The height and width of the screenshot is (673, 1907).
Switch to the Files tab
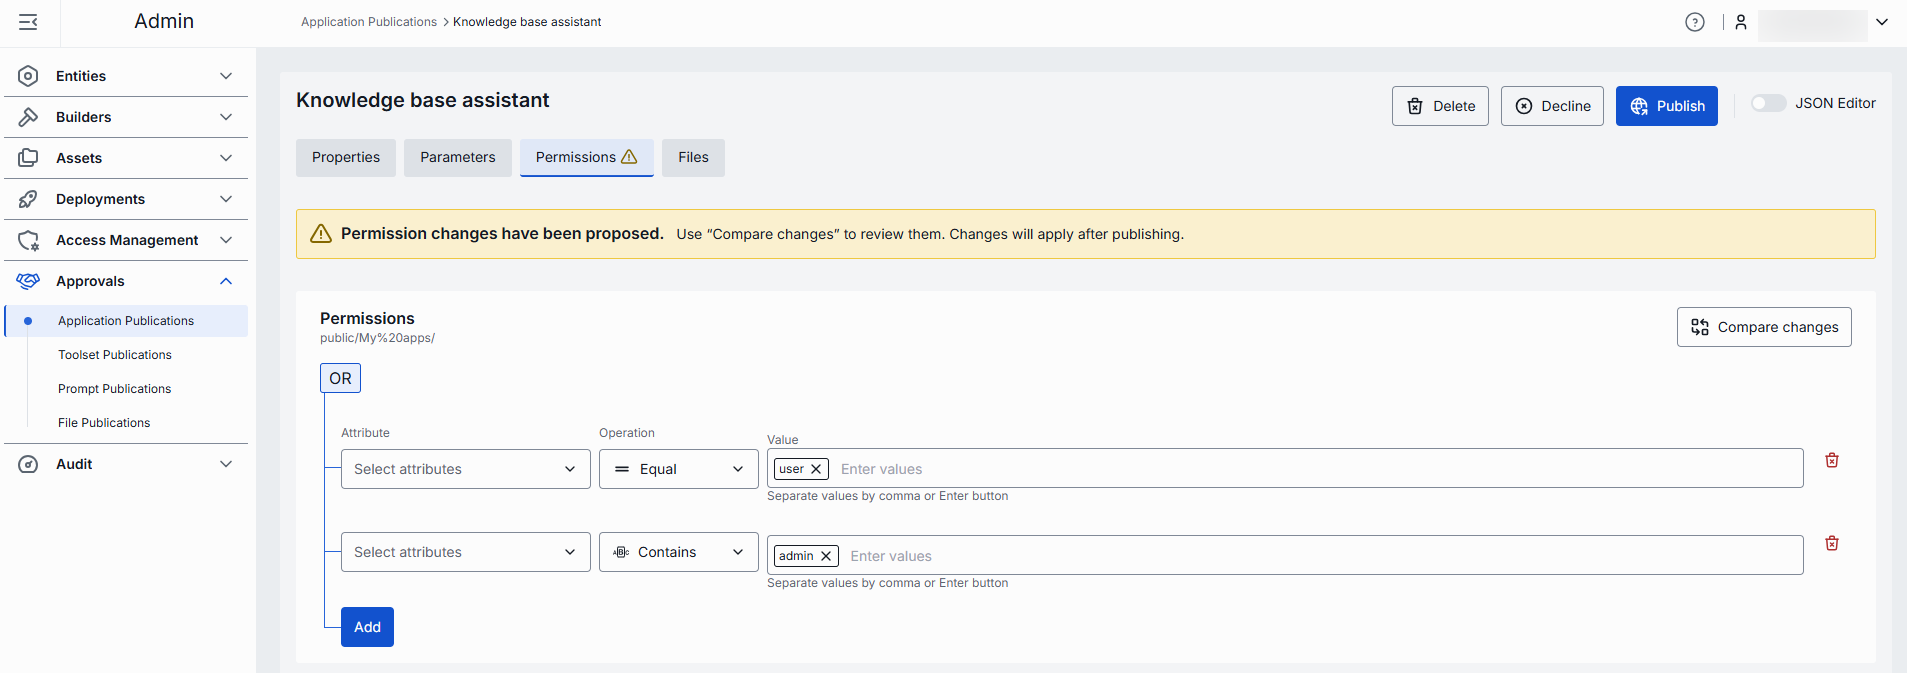point(693,157)
